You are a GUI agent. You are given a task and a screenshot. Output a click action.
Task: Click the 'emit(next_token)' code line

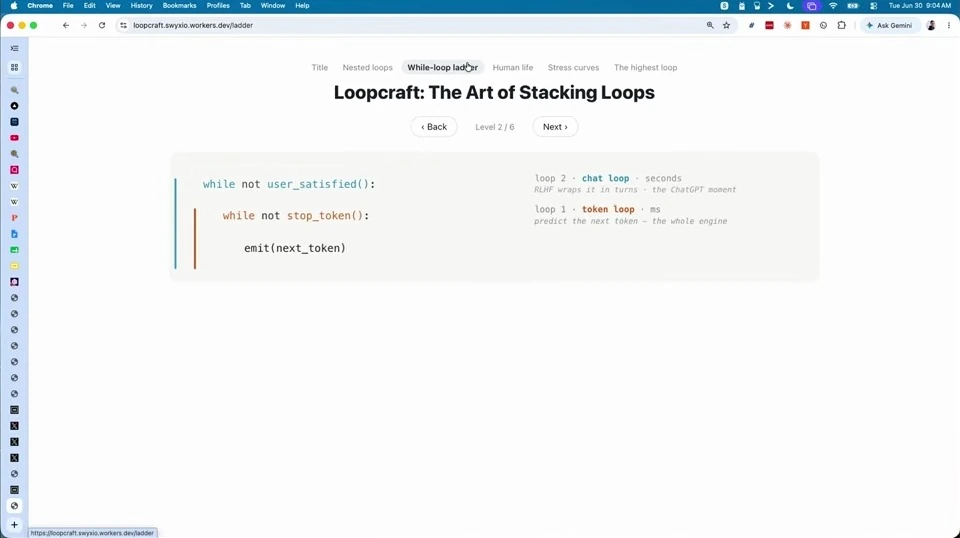coord(294,248)
